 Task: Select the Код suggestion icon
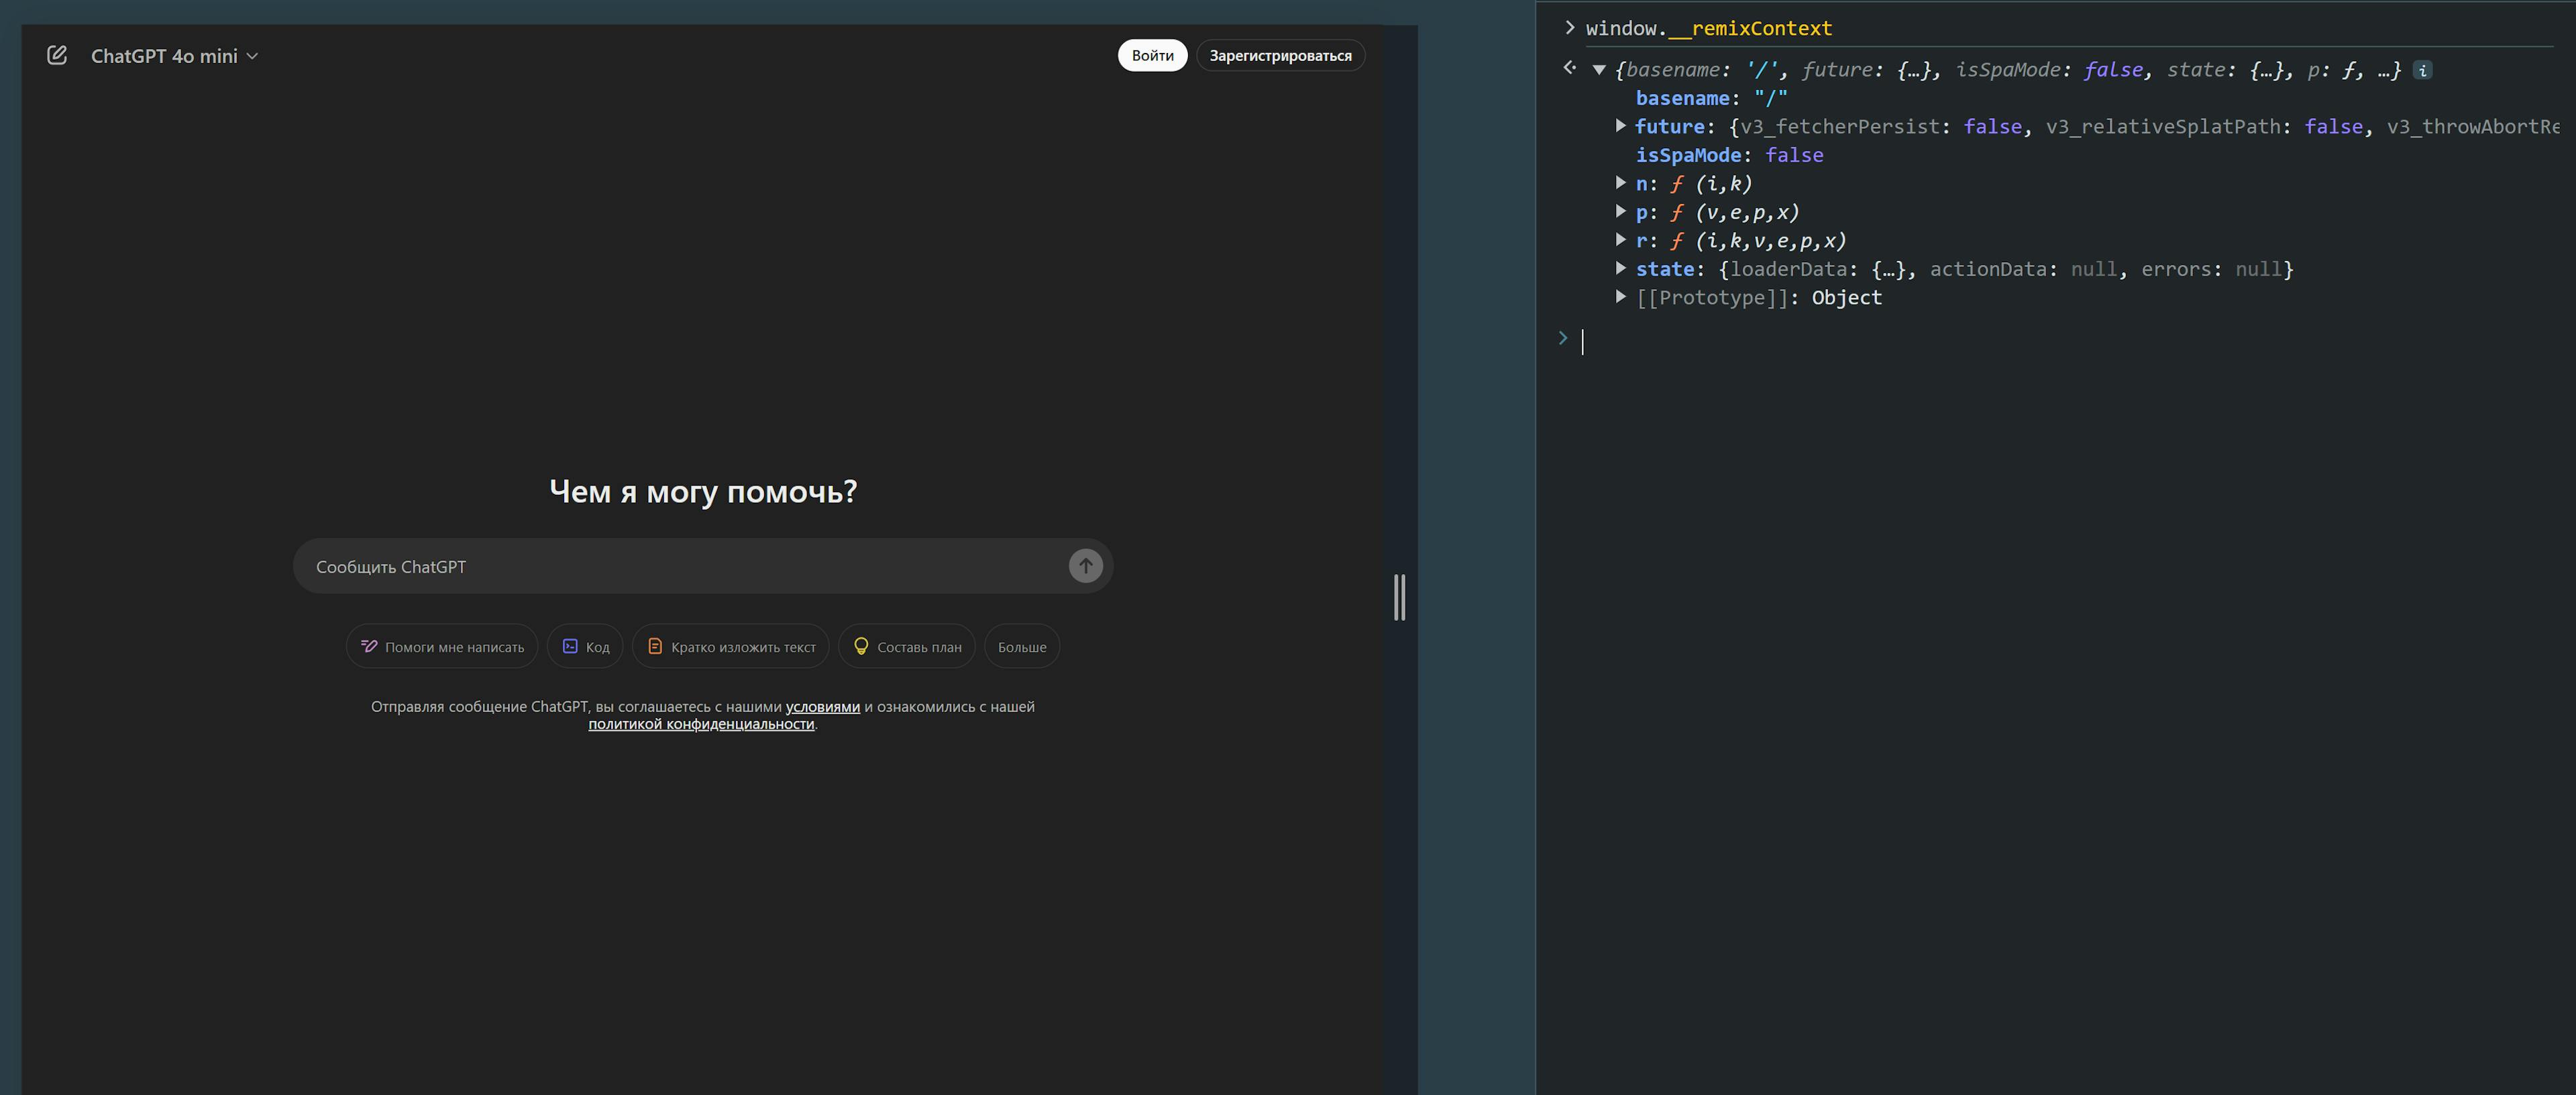click(x=570, y=646)
